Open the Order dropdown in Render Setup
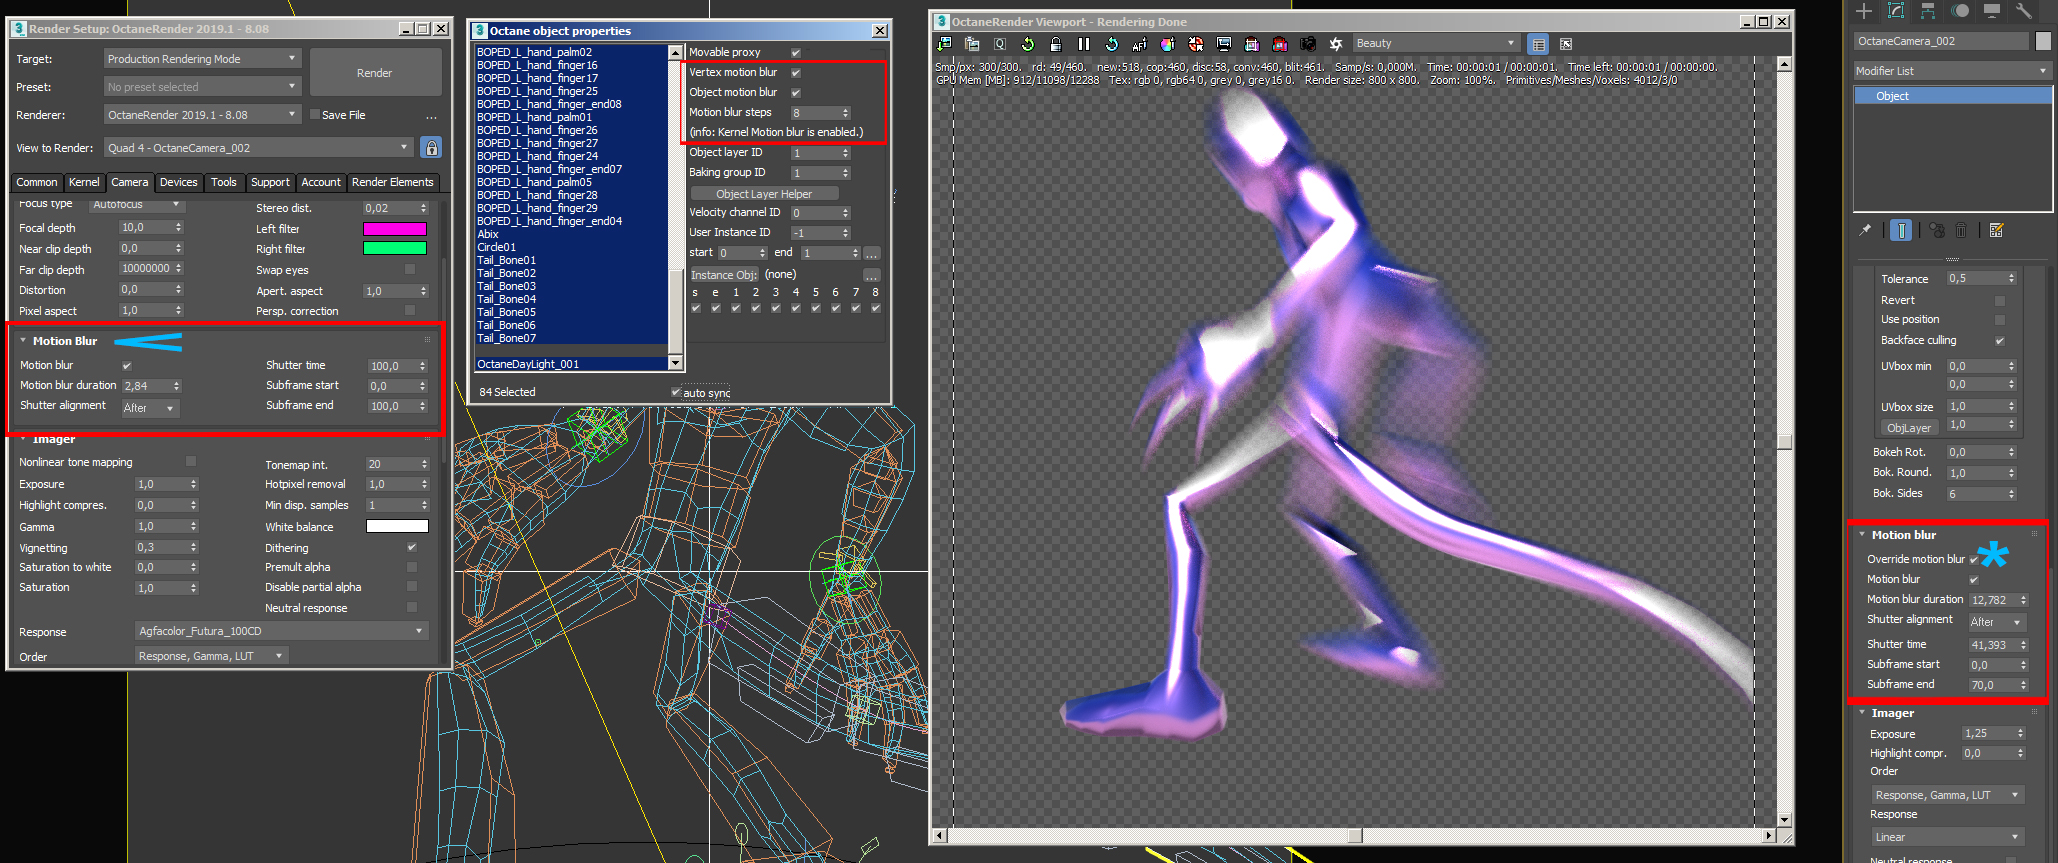This screenshot has height=863, width=2058. (212, 656)
